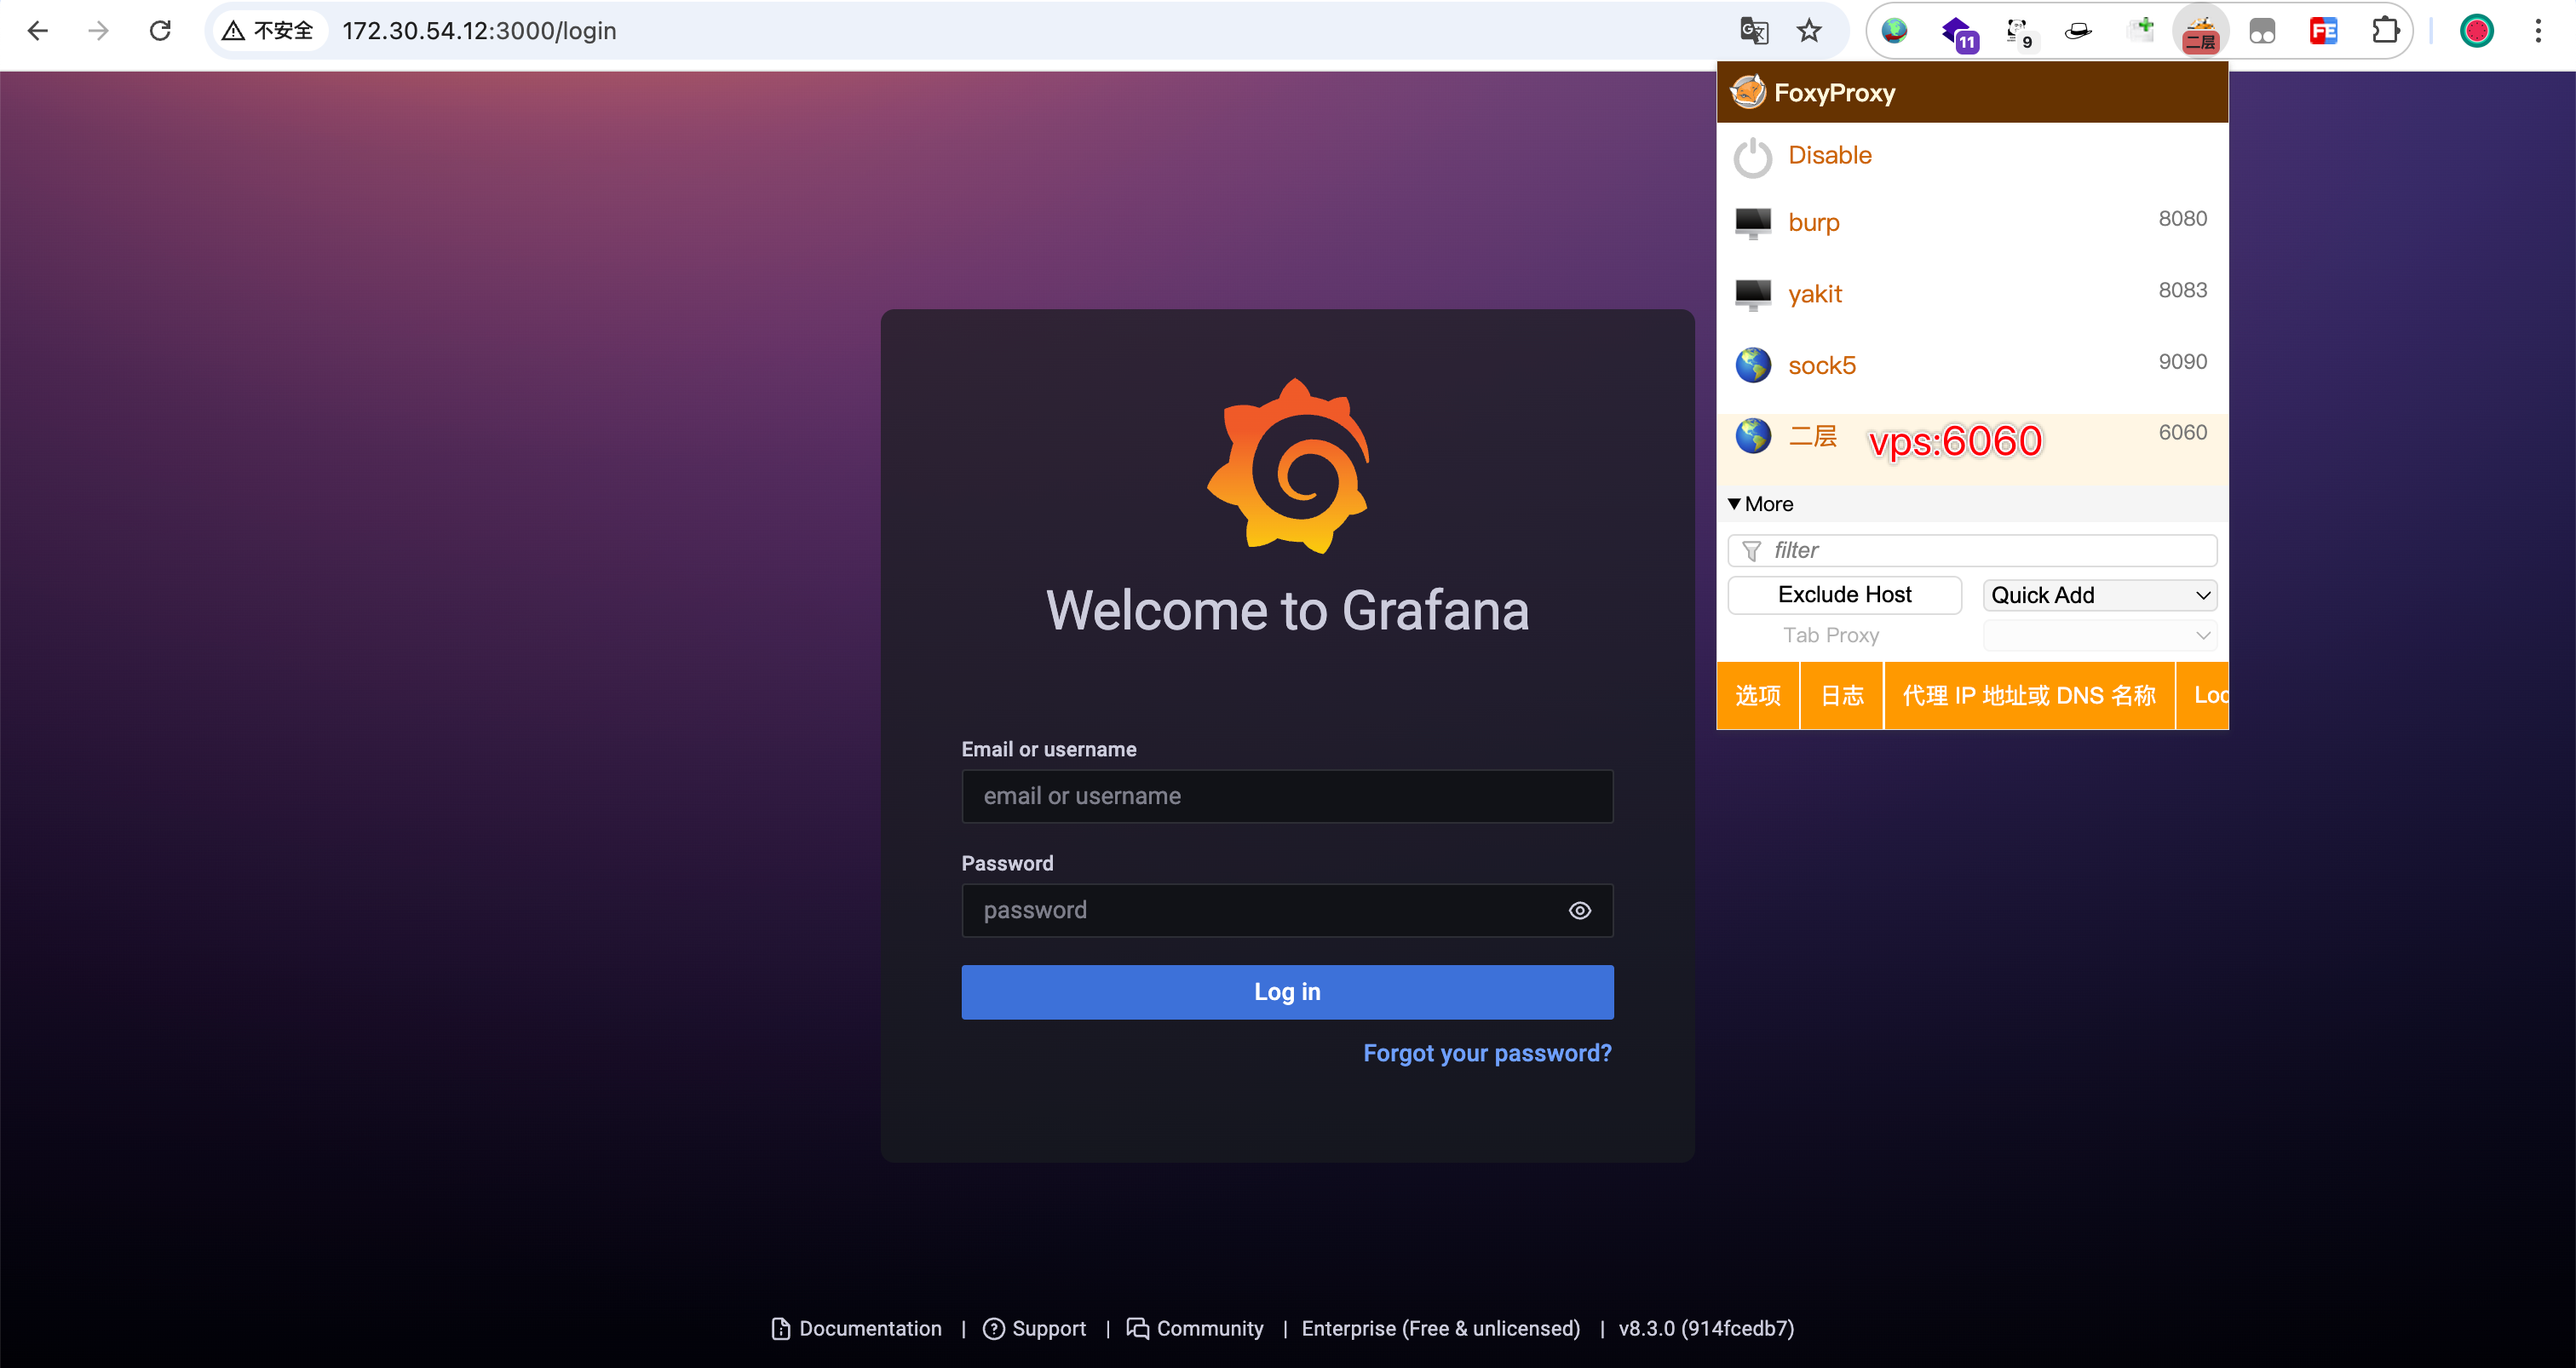Select the burp proxy on 8080
The image size is (2576, 1368).
[1813, 222]
